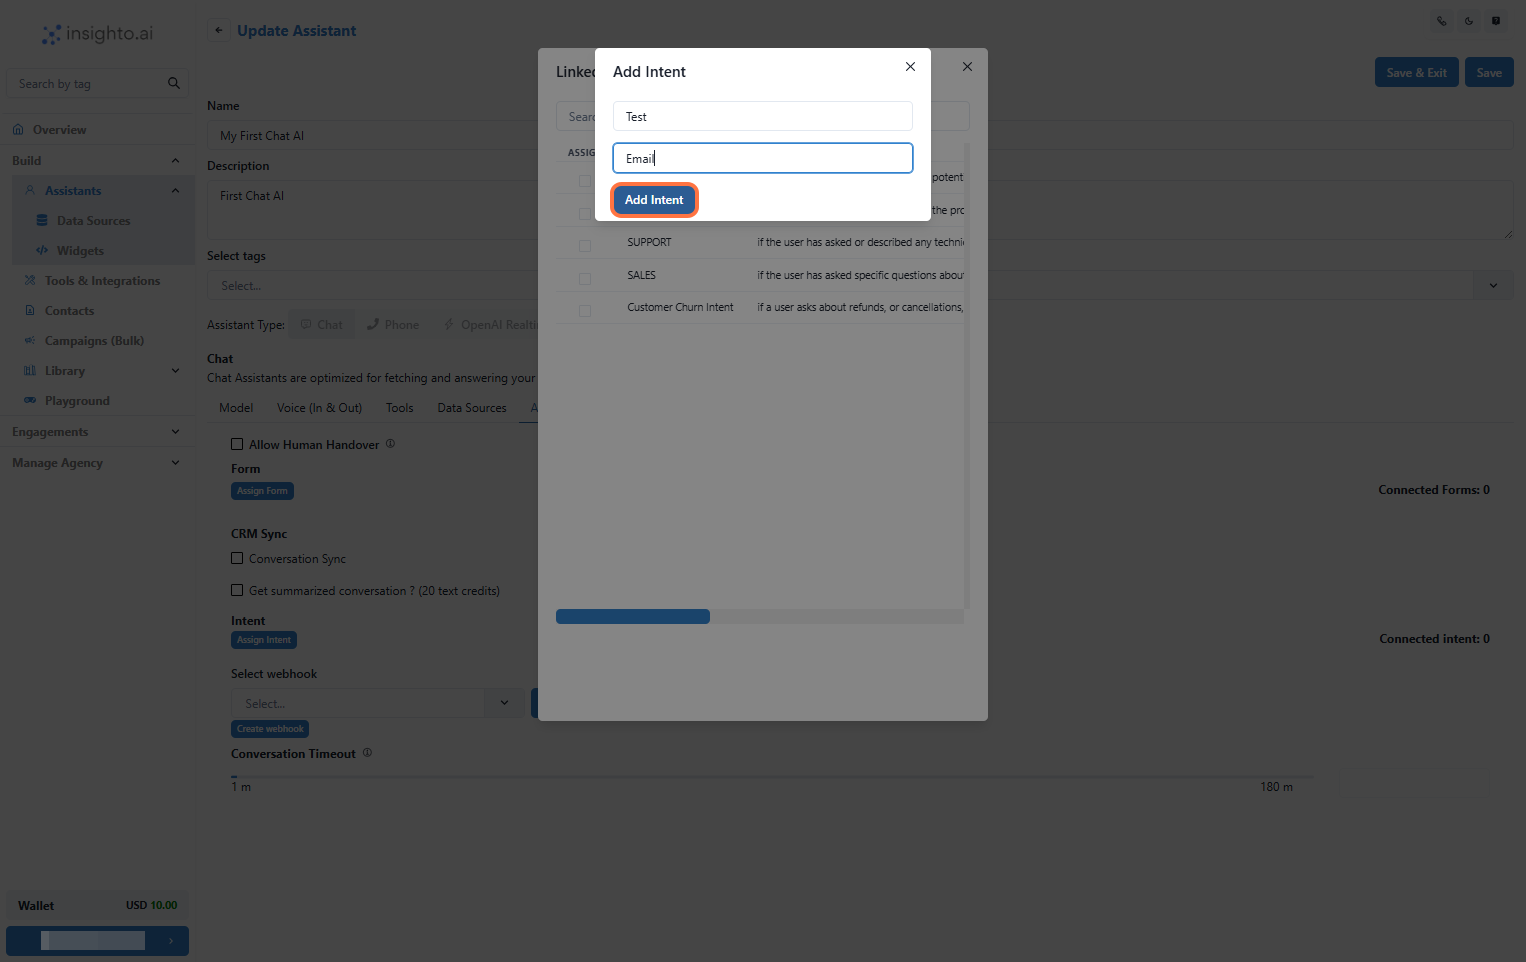Collapse the Build section chevron
Screen dimensions: 1526x962
point(175,160)
